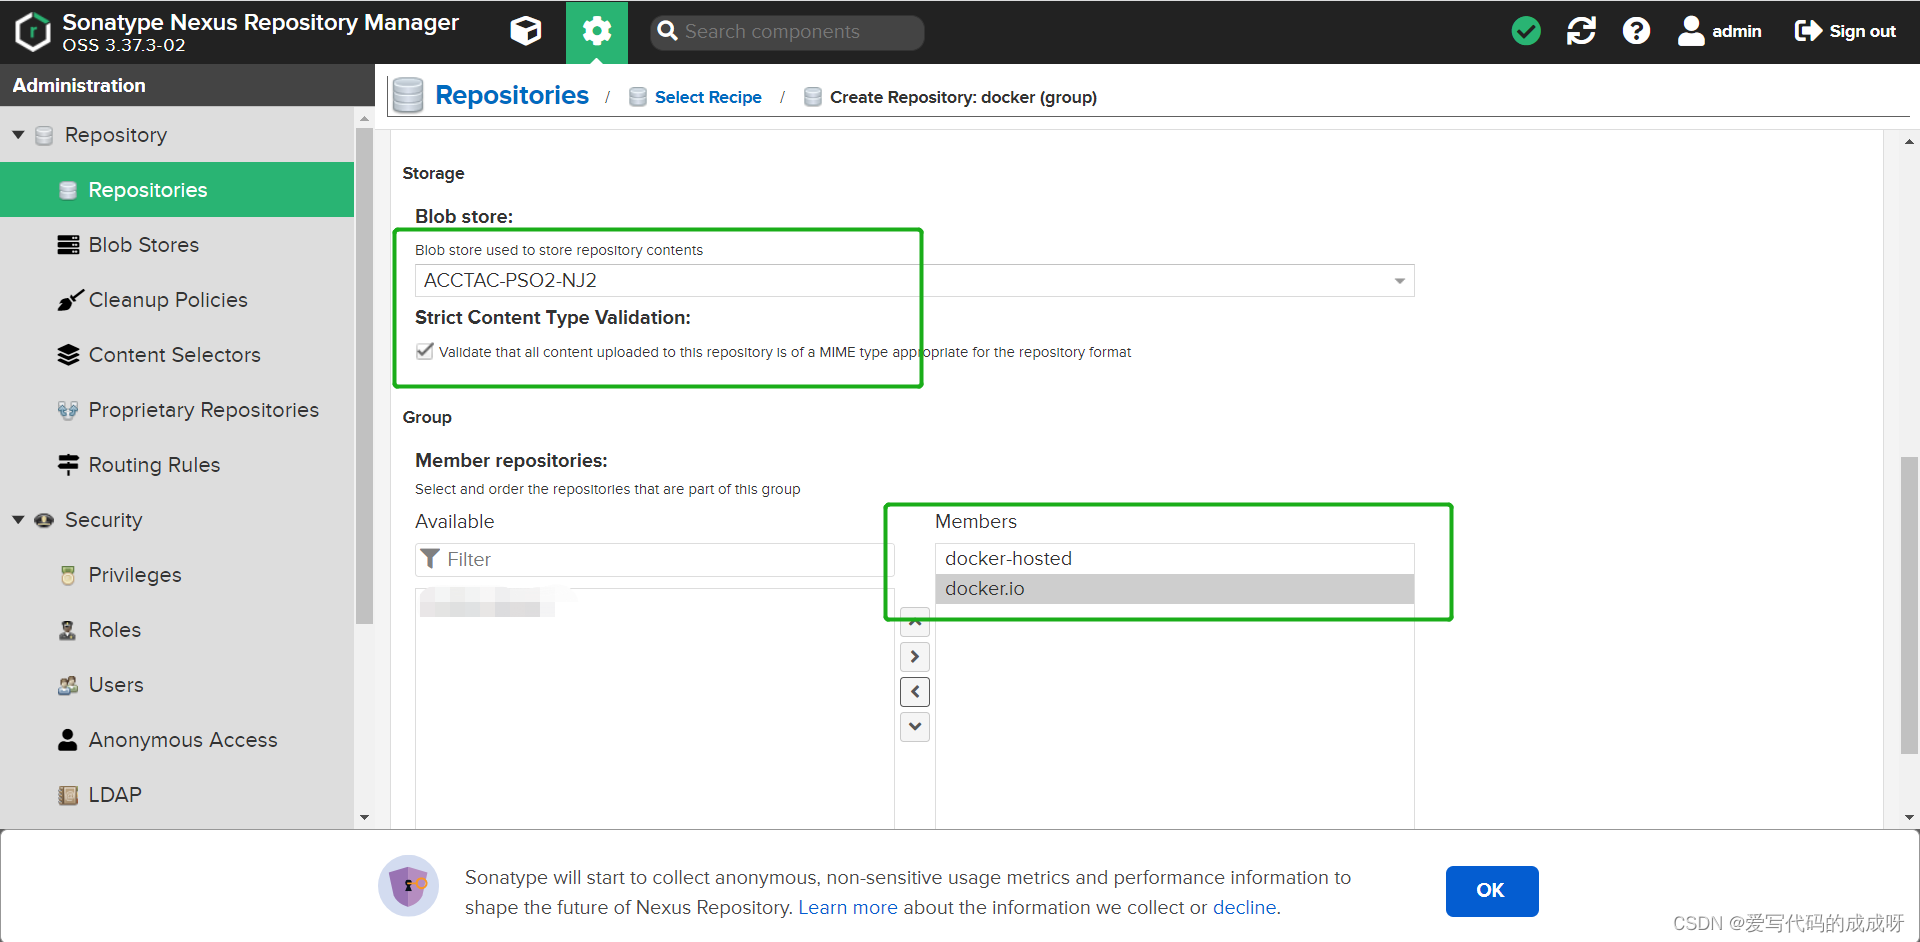
Task: Click the Repositories database icon in breadcrumb
Action: (407, 95)
